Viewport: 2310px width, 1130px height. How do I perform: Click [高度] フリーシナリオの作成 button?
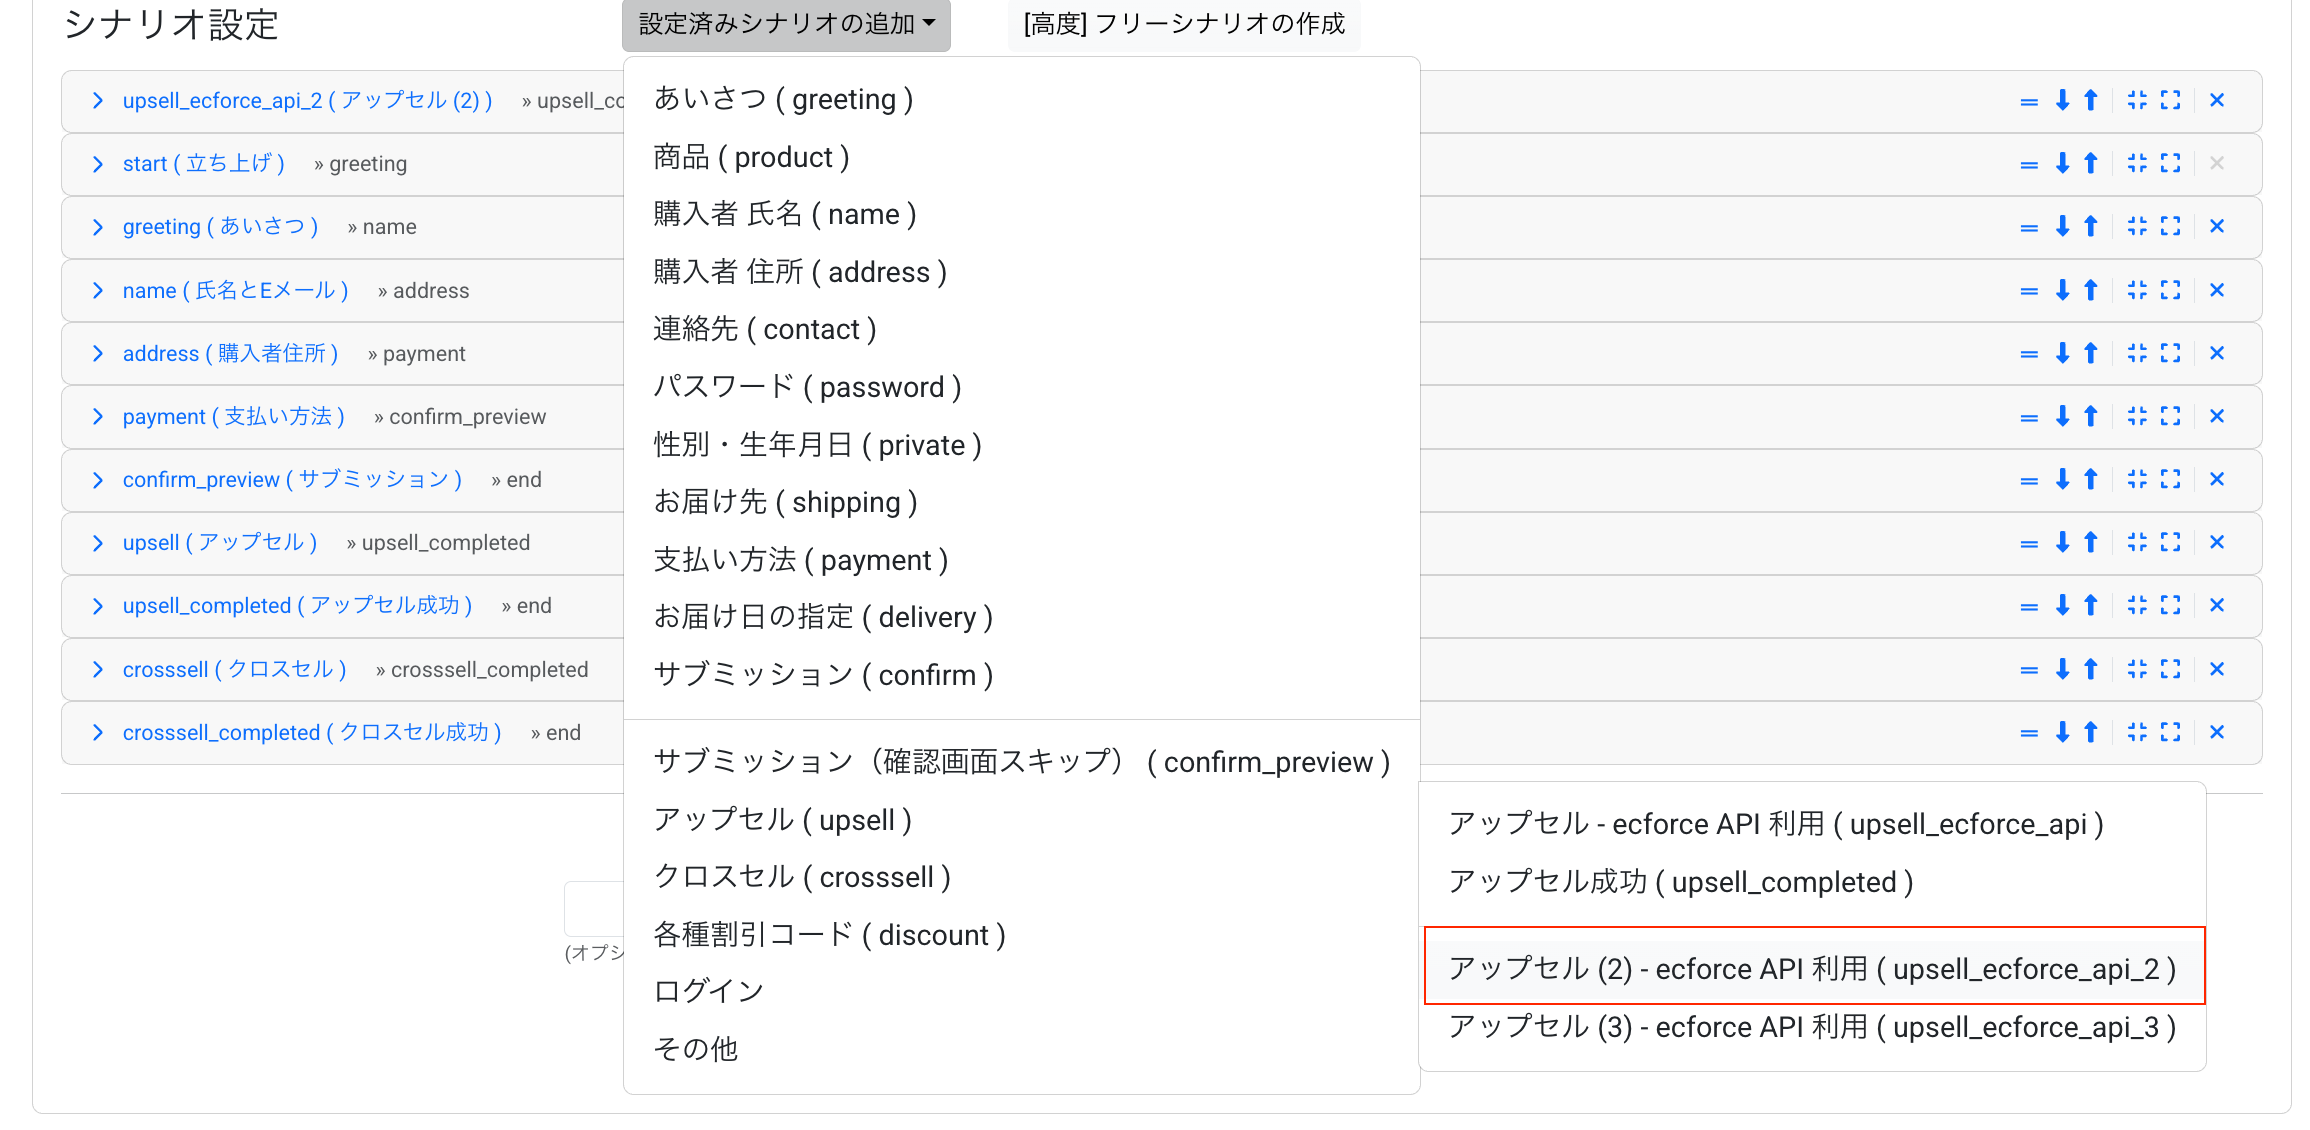(1183, 25)
